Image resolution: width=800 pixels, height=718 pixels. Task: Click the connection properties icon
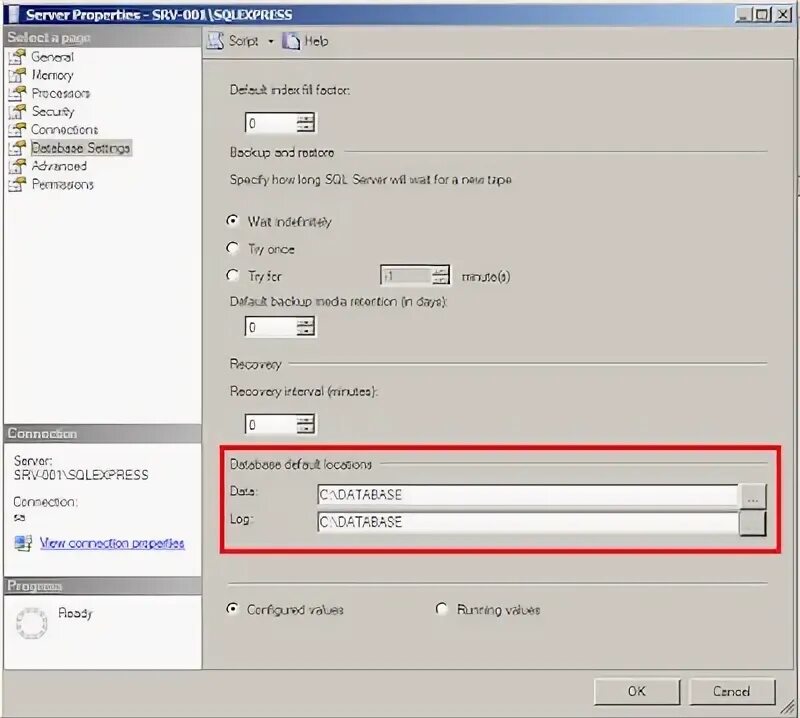[23, 543]
